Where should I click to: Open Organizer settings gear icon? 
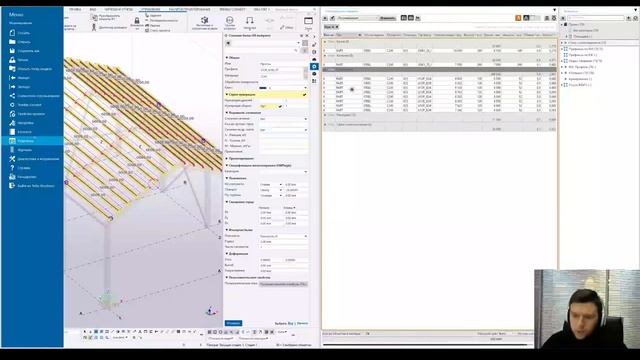tap(554, 18)
